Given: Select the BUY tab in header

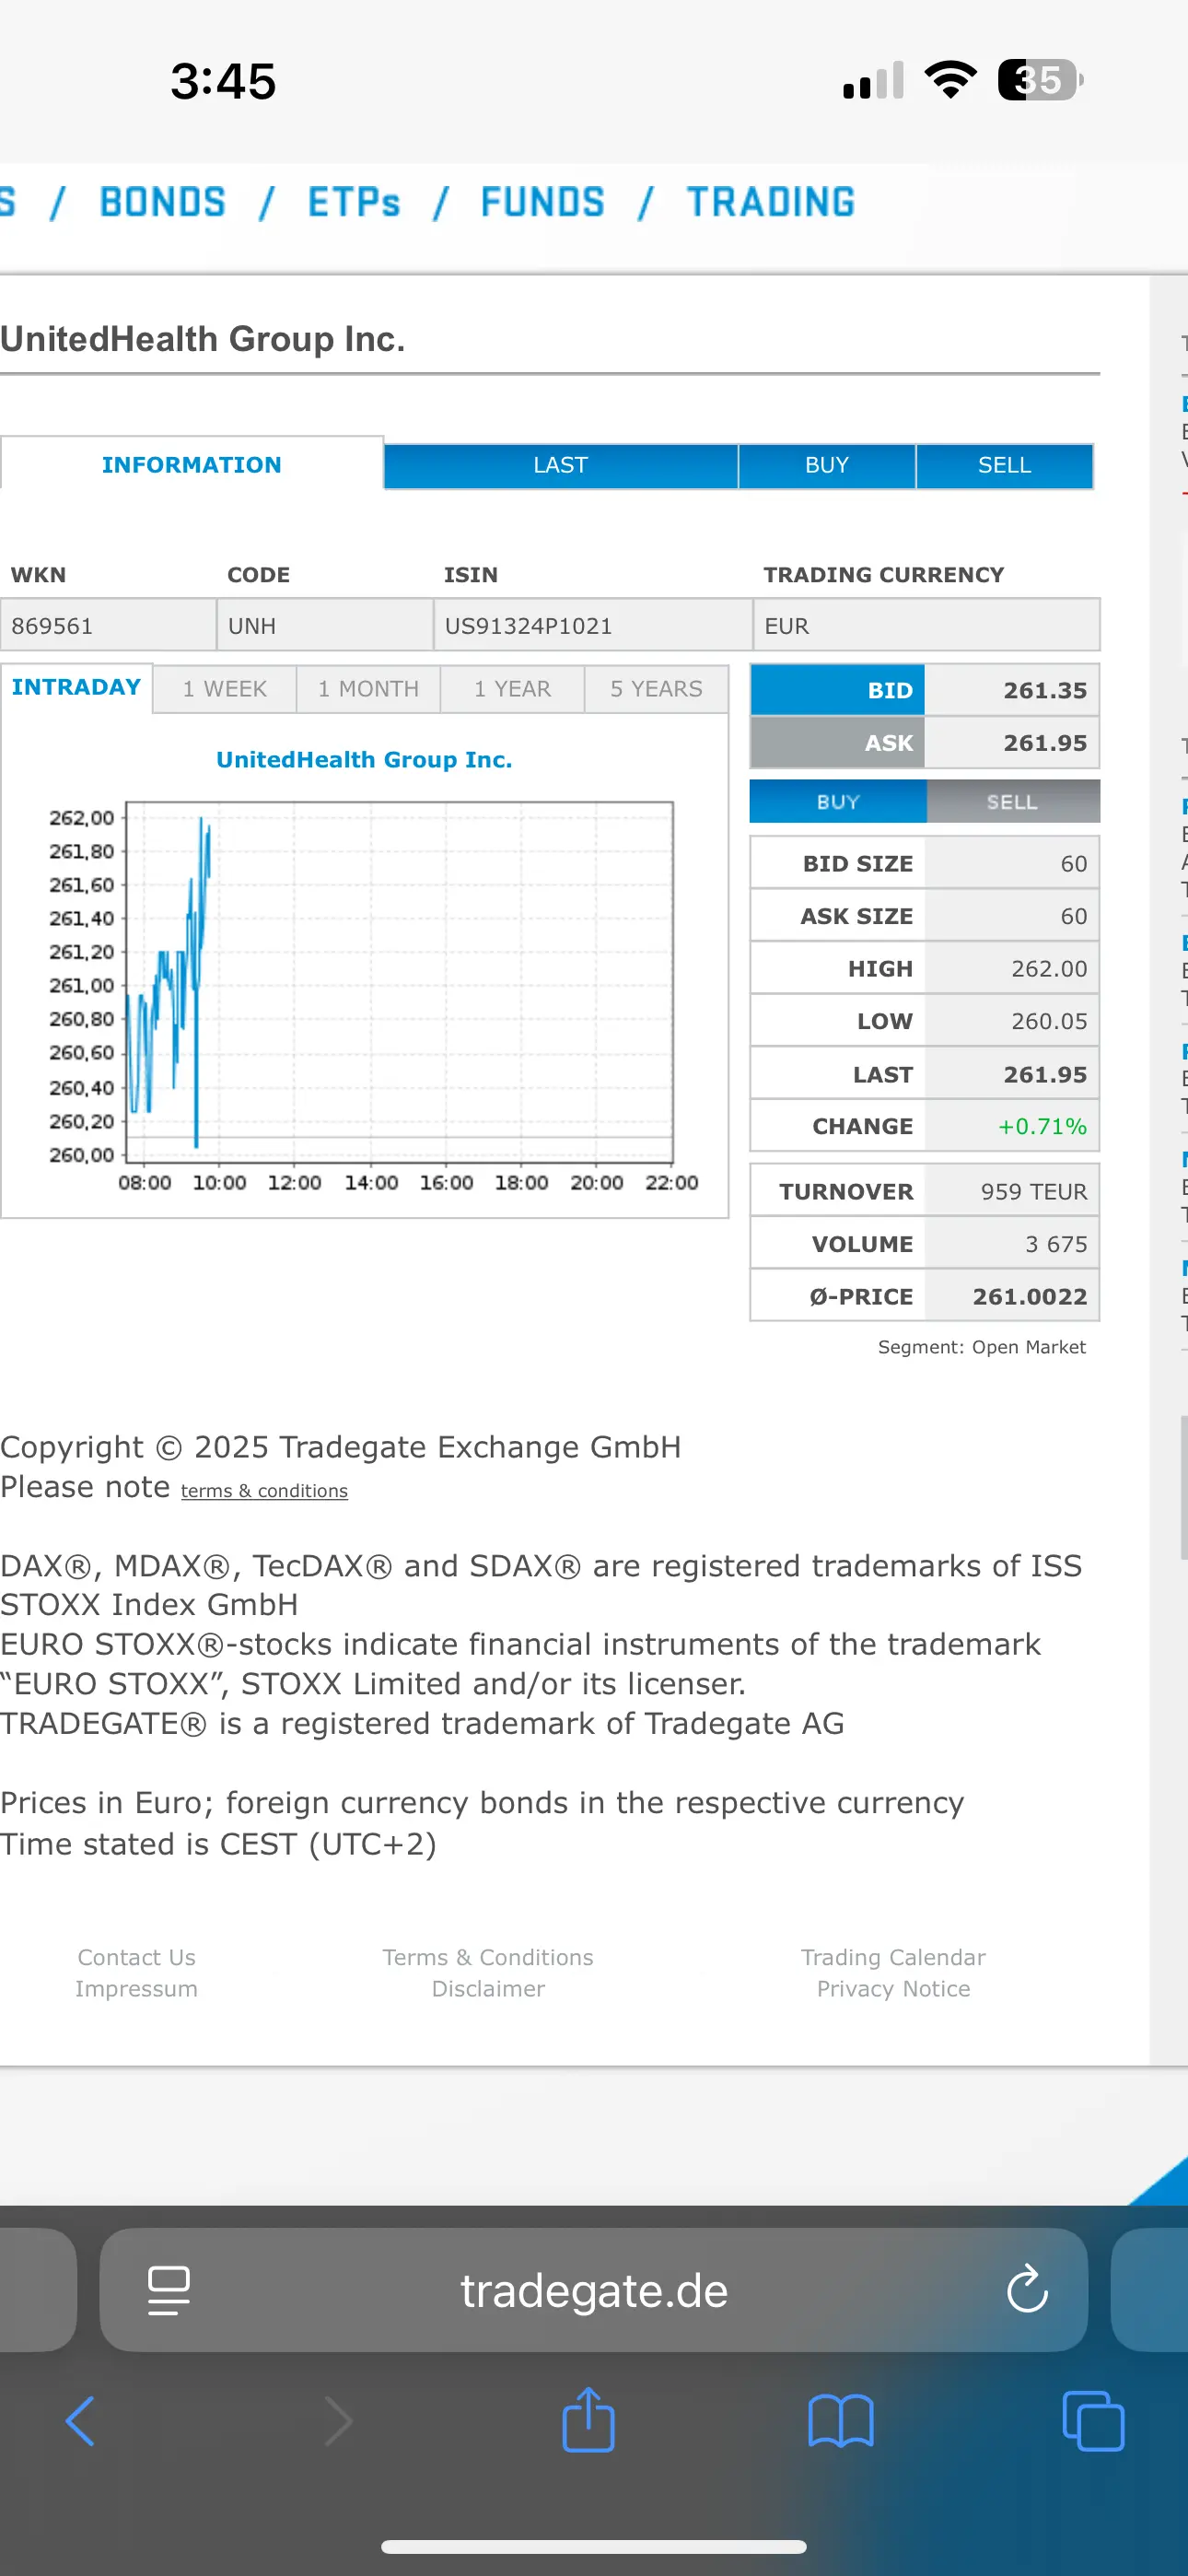Looking at the screenshot, I should [x=827, y=465].
